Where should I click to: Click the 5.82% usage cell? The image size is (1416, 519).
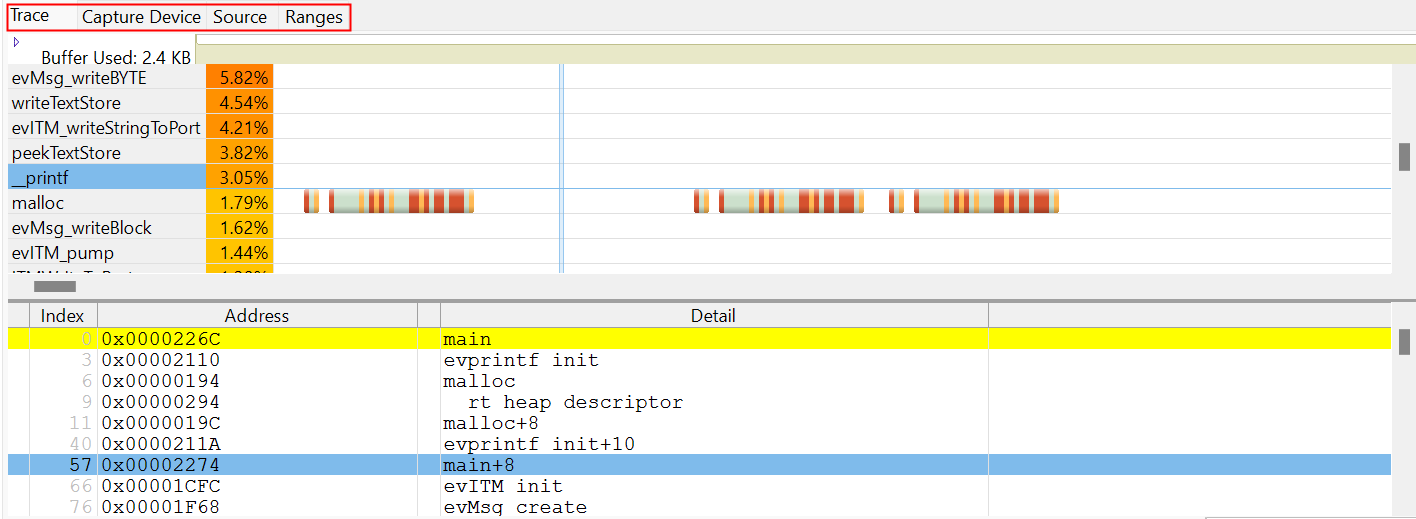(240, 78)
